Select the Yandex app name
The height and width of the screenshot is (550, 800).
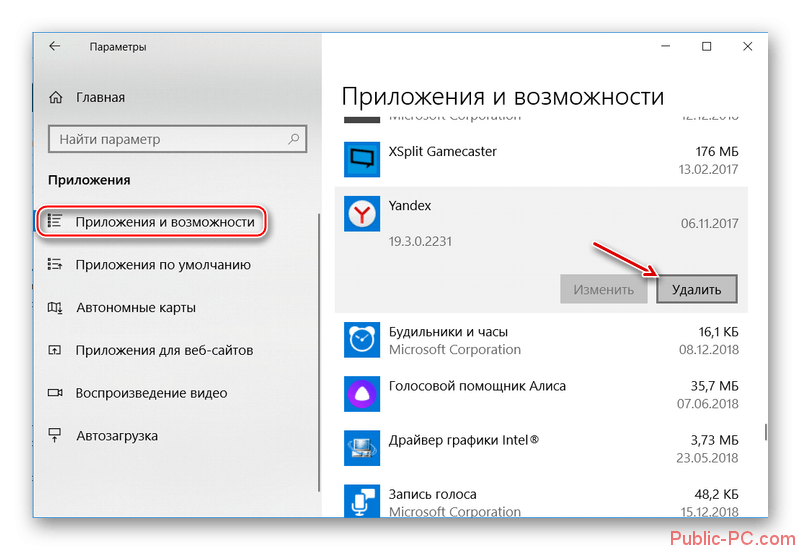(410, 206)
